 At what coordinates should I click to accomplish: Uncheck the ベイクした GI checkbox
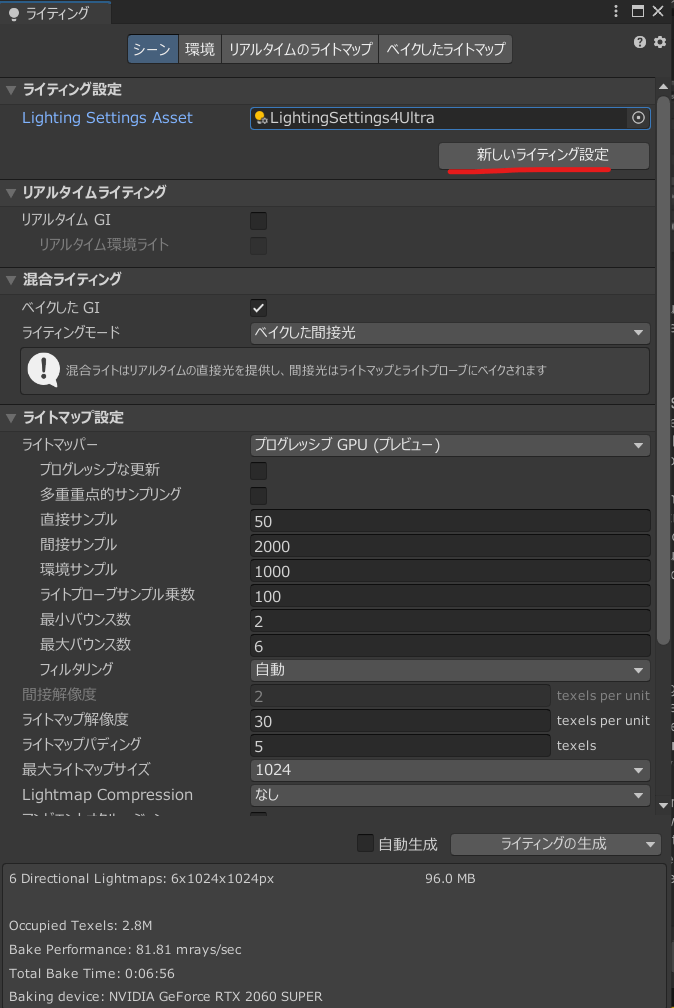point(258,308)
